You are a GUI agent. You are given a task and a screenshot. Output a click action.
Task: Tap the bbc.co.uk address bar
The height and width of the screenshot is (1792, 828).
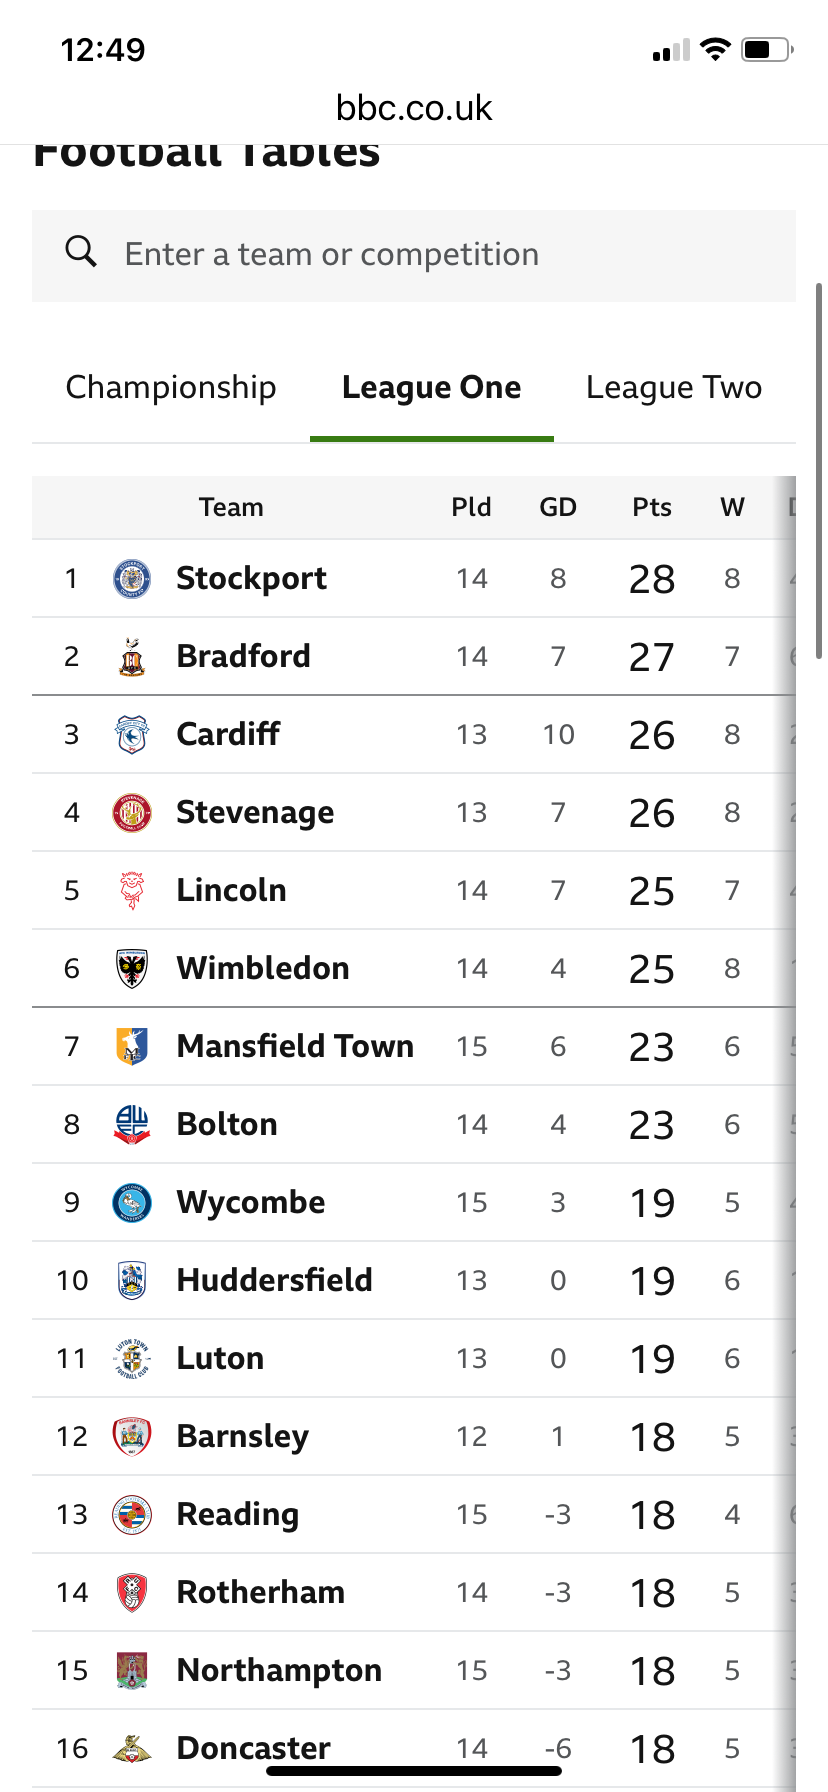[x=414, y=108]
